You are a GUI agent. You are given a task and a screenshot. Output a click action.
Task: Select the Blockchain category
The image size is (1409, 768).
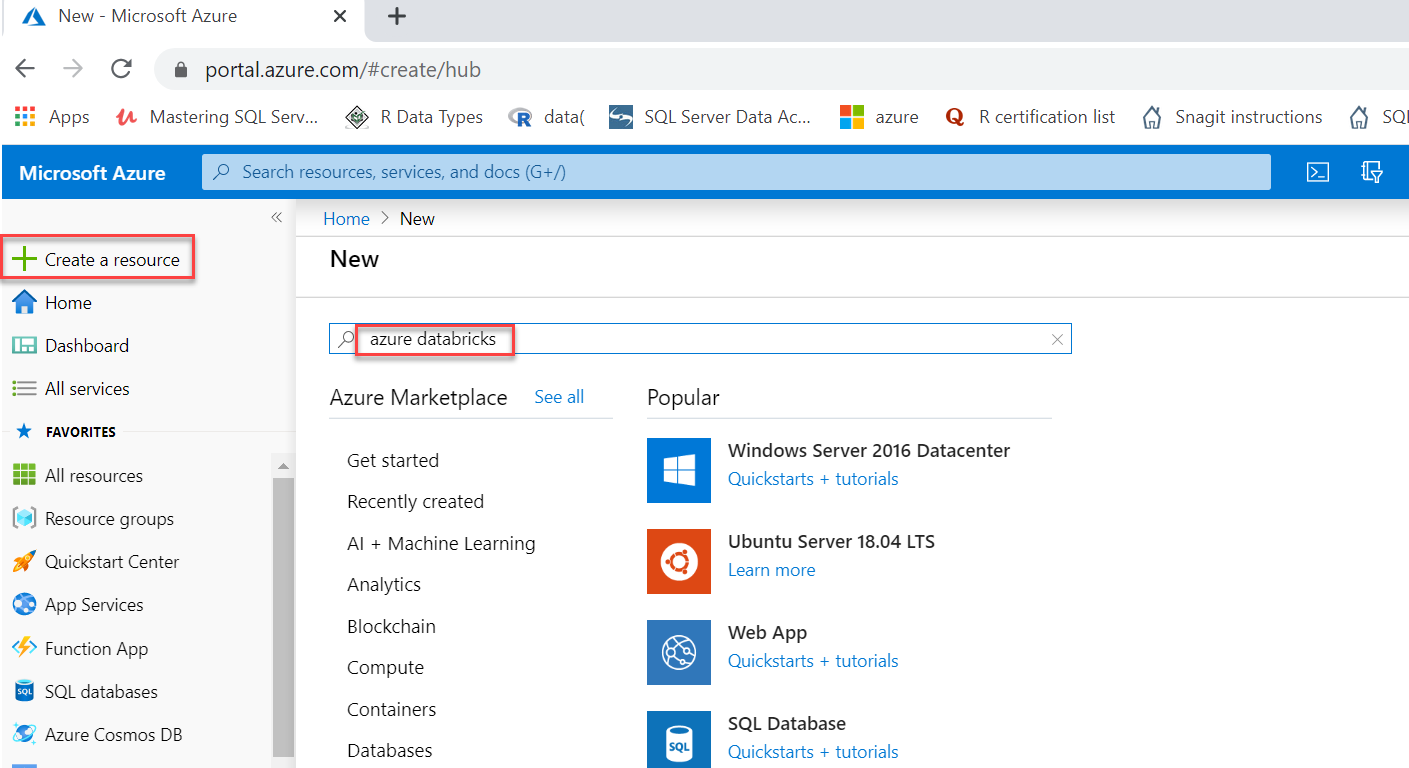[391, 627]
